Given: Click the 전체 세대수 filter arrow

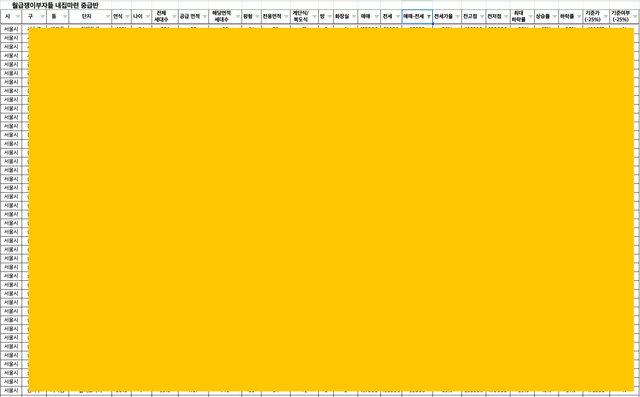Looking at the screenshot, I should tap(174, 17).
